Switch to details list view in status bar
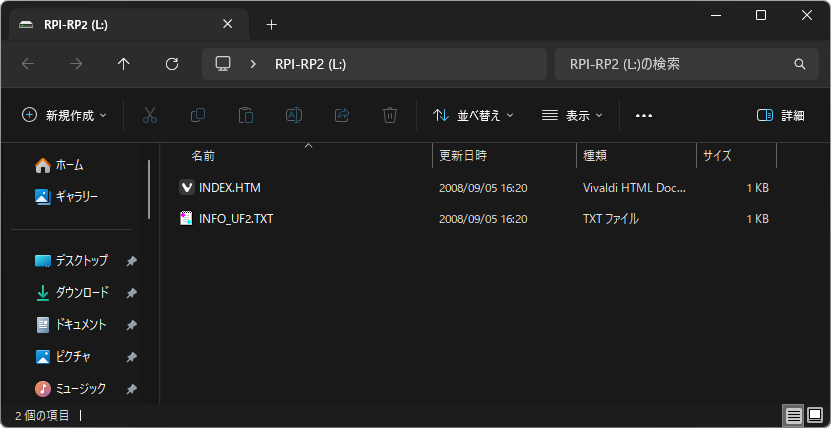Screen dimensions: 831x428 pos(793,416)
